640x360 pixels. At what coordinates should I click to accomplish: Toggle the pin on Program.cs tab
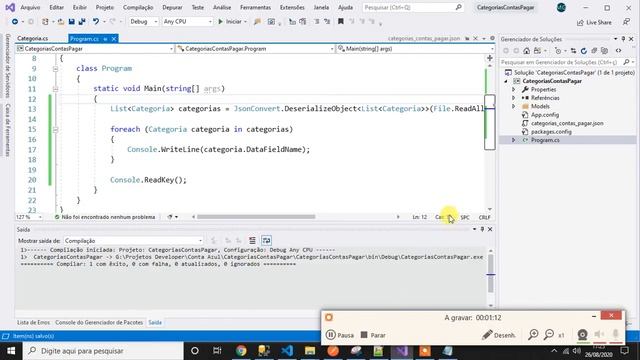105,39
